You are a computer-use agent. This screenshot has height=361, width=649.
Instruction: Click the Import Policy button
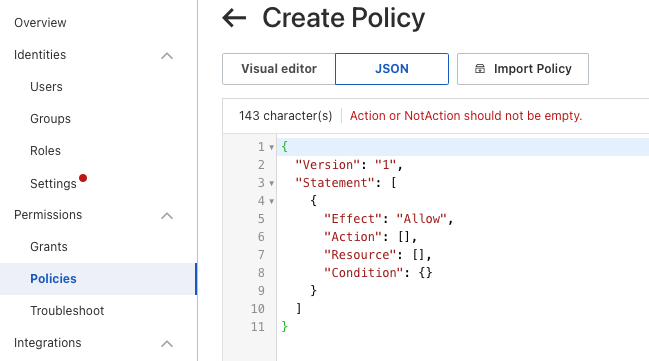pos(523,69)
